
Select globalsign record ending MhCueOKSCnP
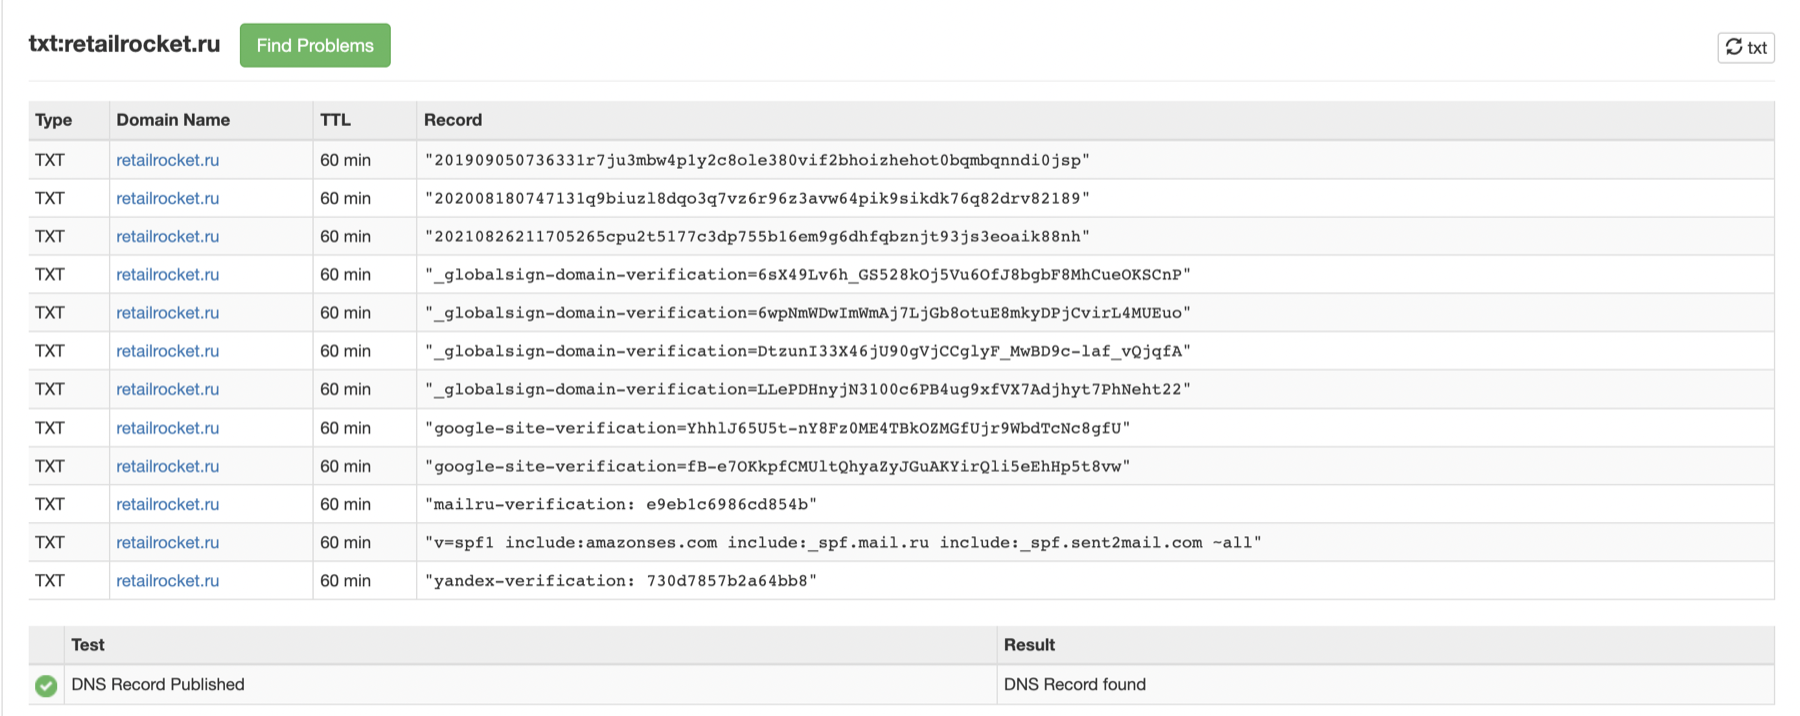[x=808, y=274]
